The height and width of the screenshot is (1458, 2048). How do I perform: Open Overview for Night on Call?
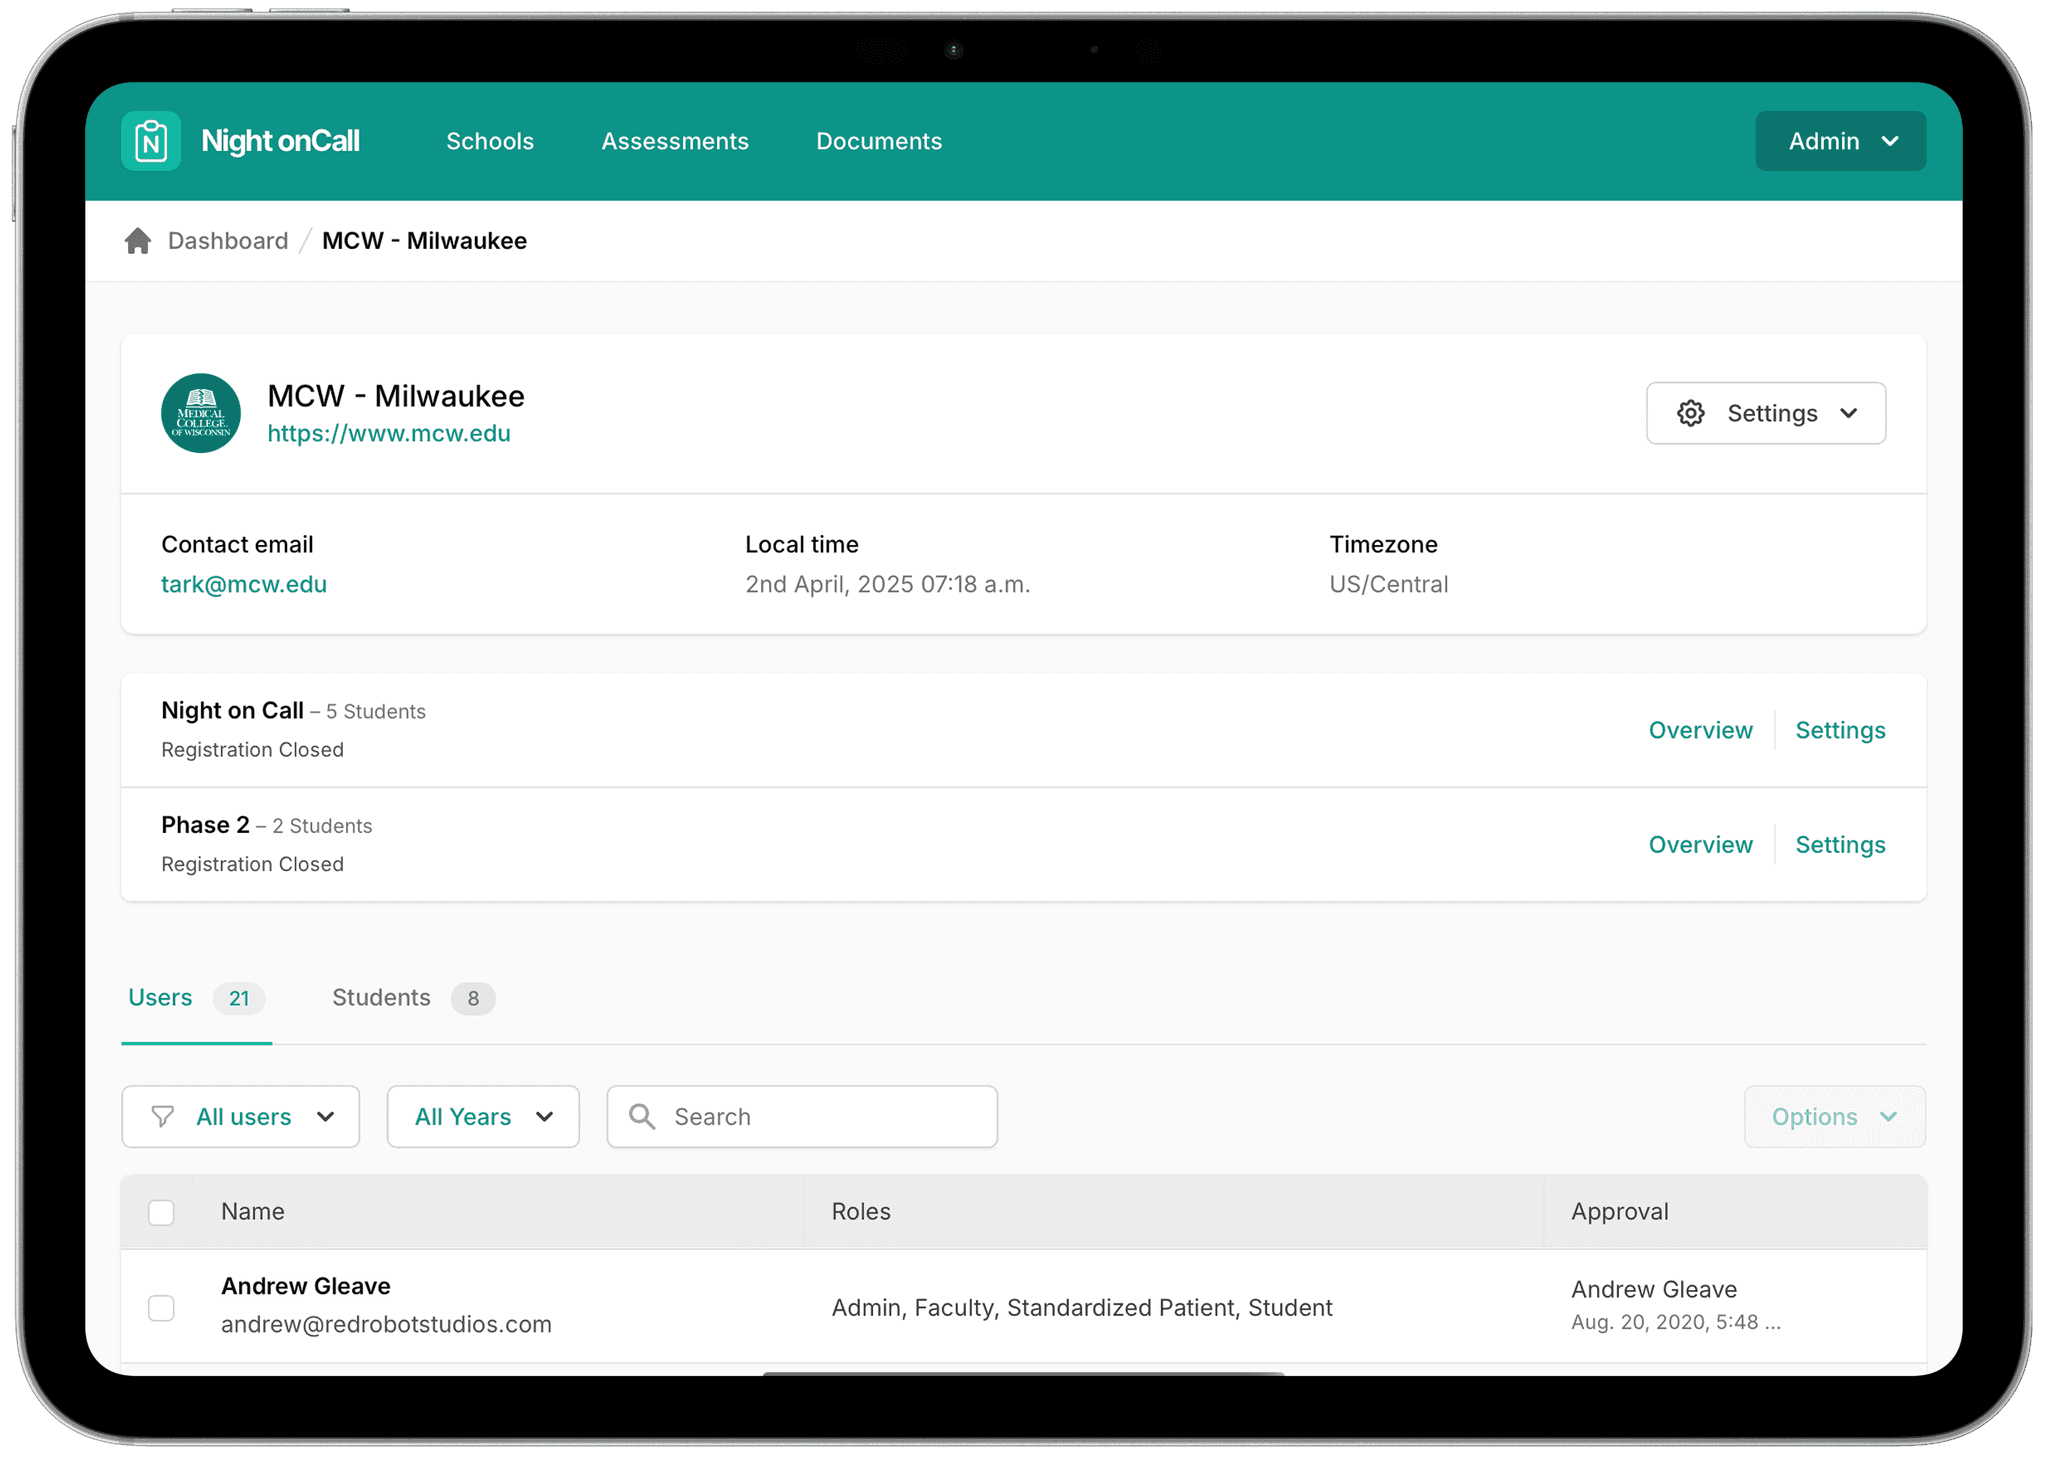point(1700,730)
